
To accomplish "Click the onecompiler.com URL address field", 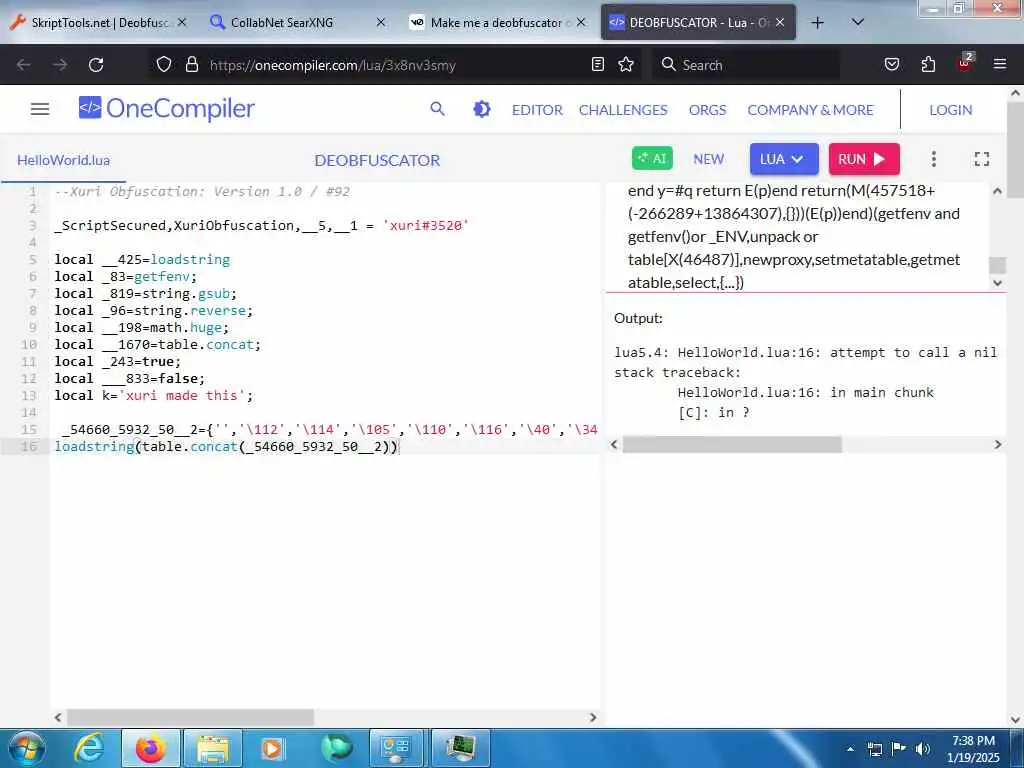I will (x=332, y=65).
